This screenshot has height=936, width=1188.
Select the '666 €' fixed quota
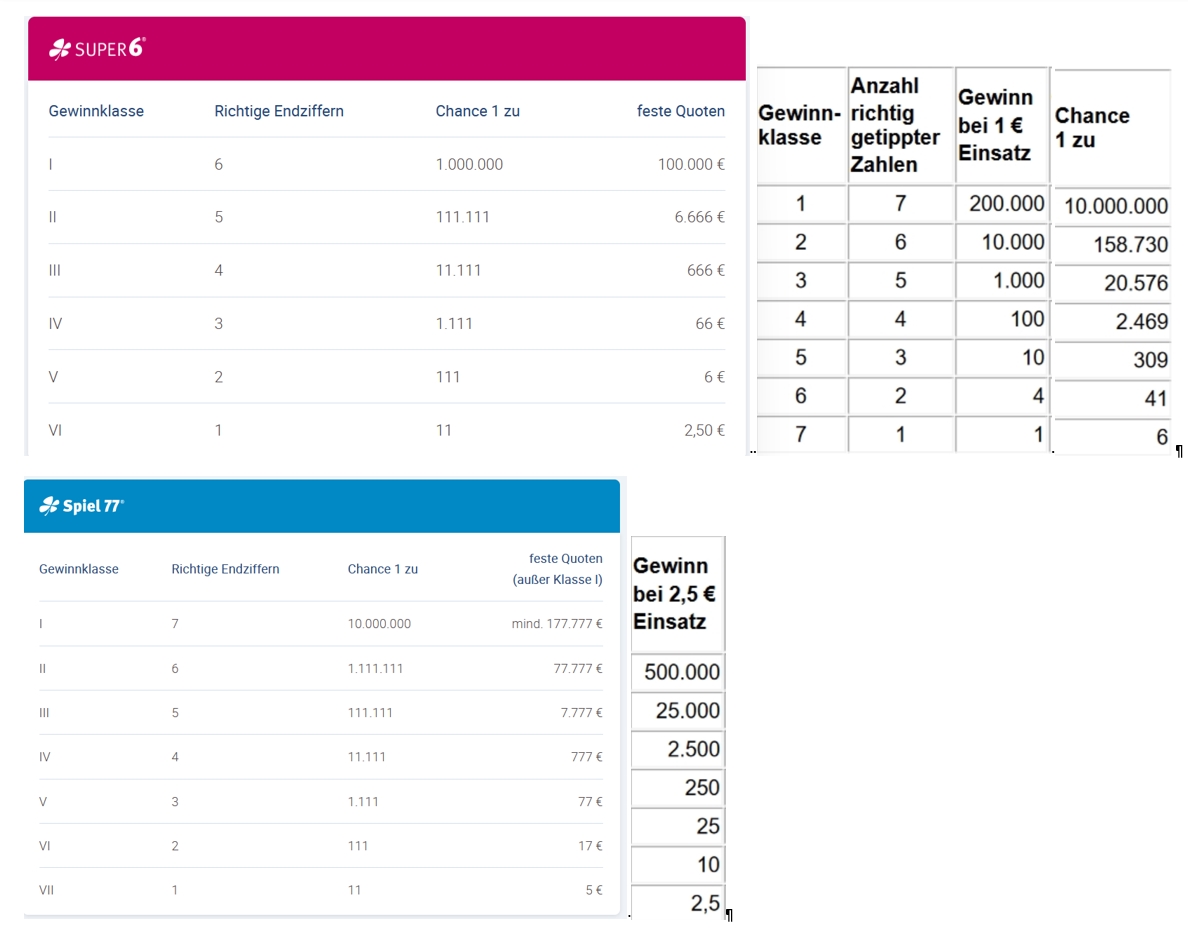(705, 271)
